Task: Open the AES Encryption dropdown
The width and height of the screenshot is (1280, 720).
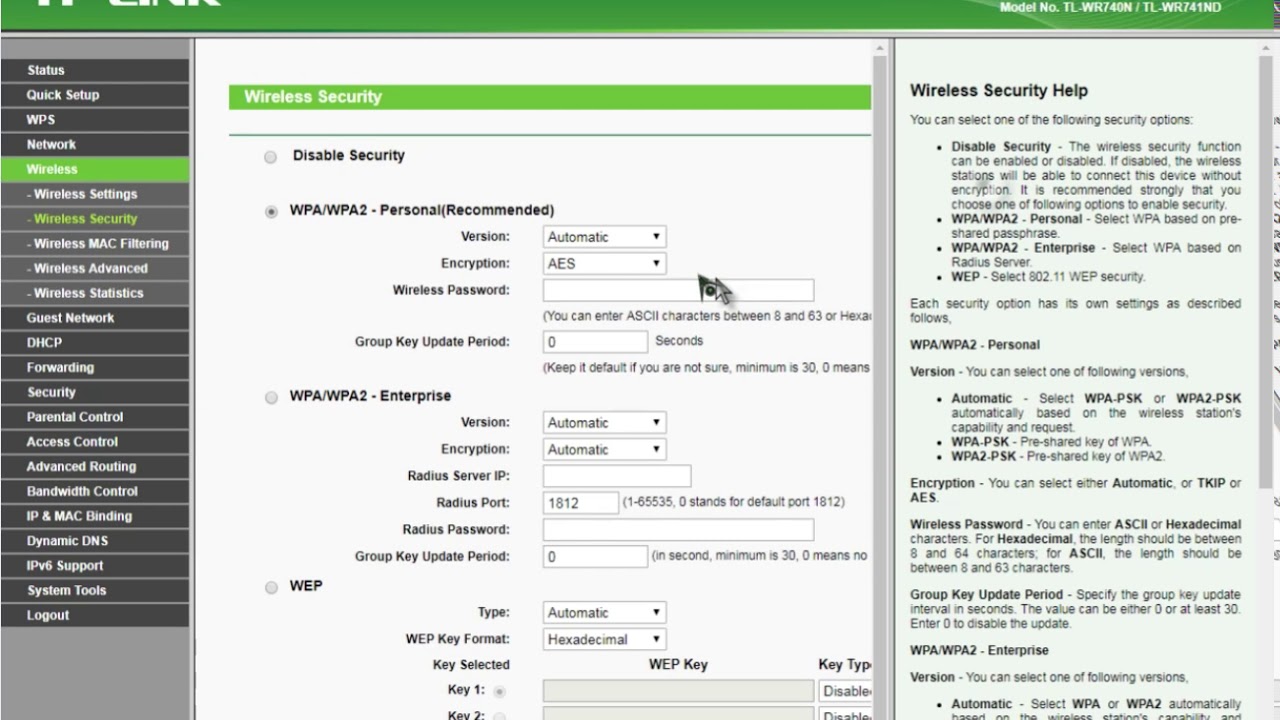Action: 604,264
